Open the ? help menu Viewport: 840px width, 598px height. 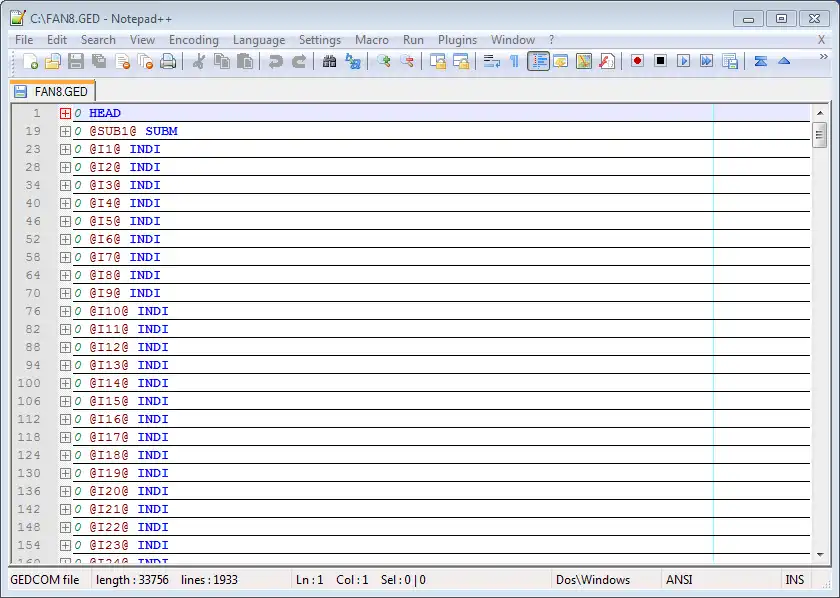coord(551,40)
